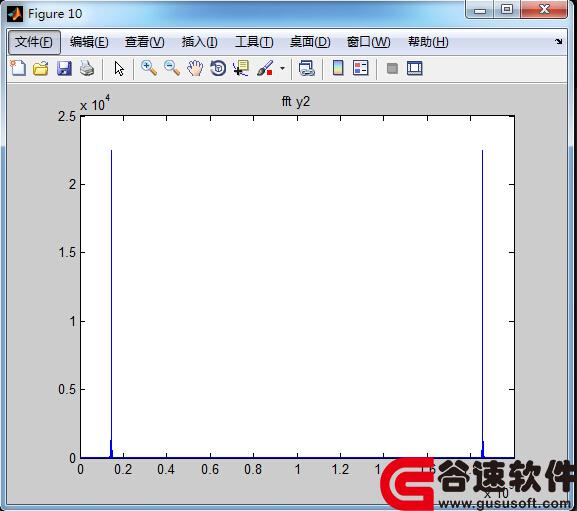The height and width of the screenshot is (511, 577).
Task: Minimize the Figure 10 window
Action: point(479,9)
